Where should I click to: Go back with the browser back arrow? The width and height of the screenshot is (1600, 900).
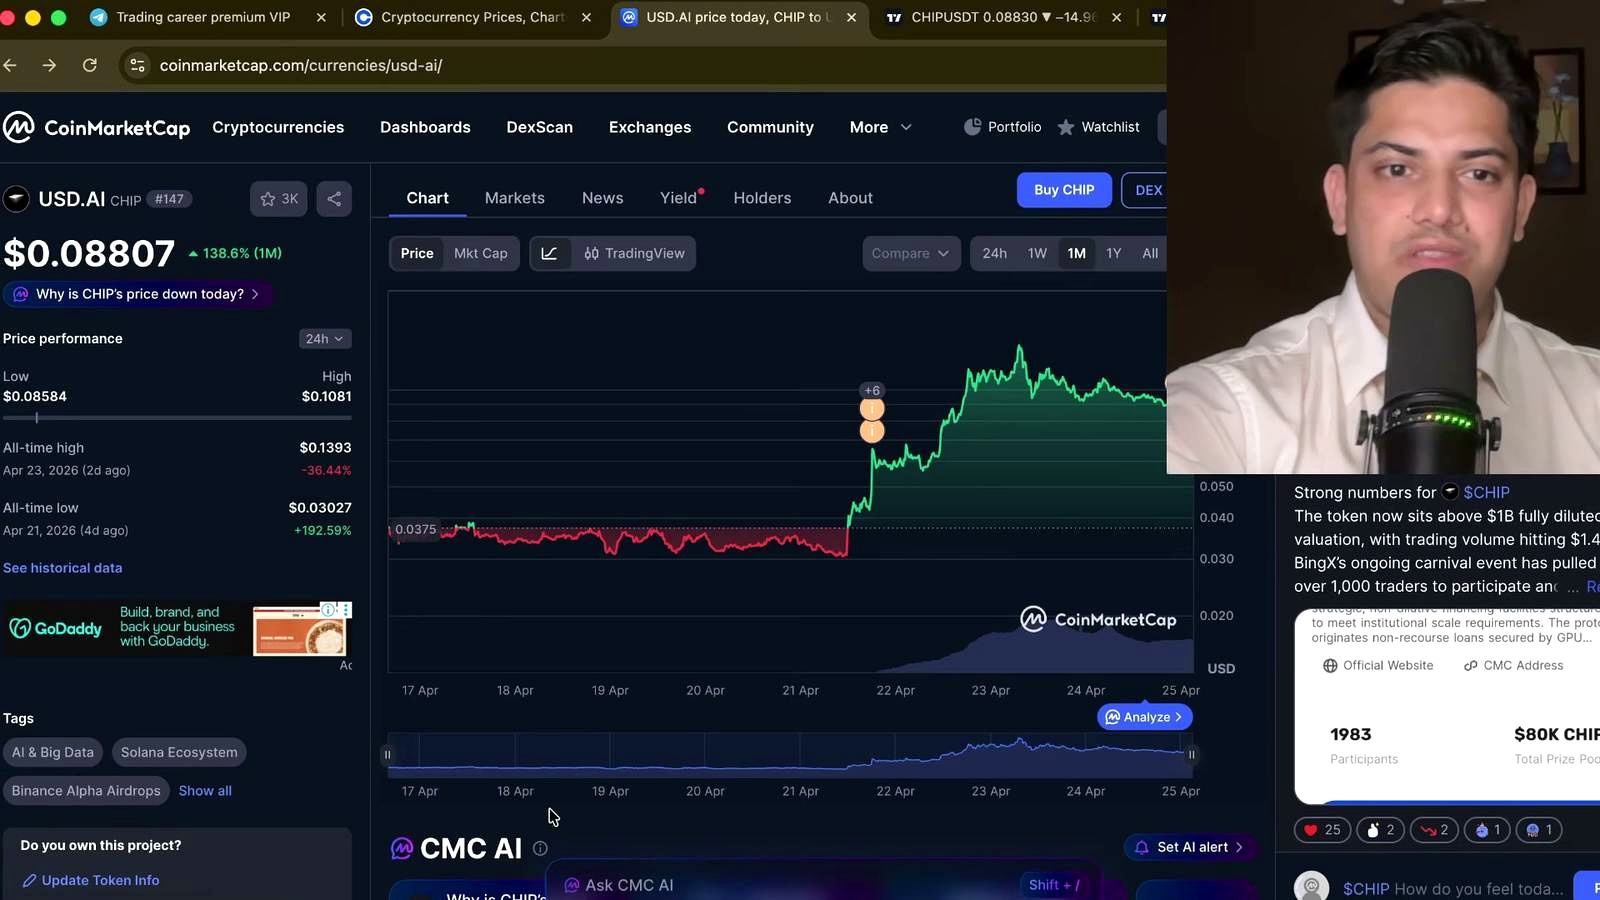[11, 65]
